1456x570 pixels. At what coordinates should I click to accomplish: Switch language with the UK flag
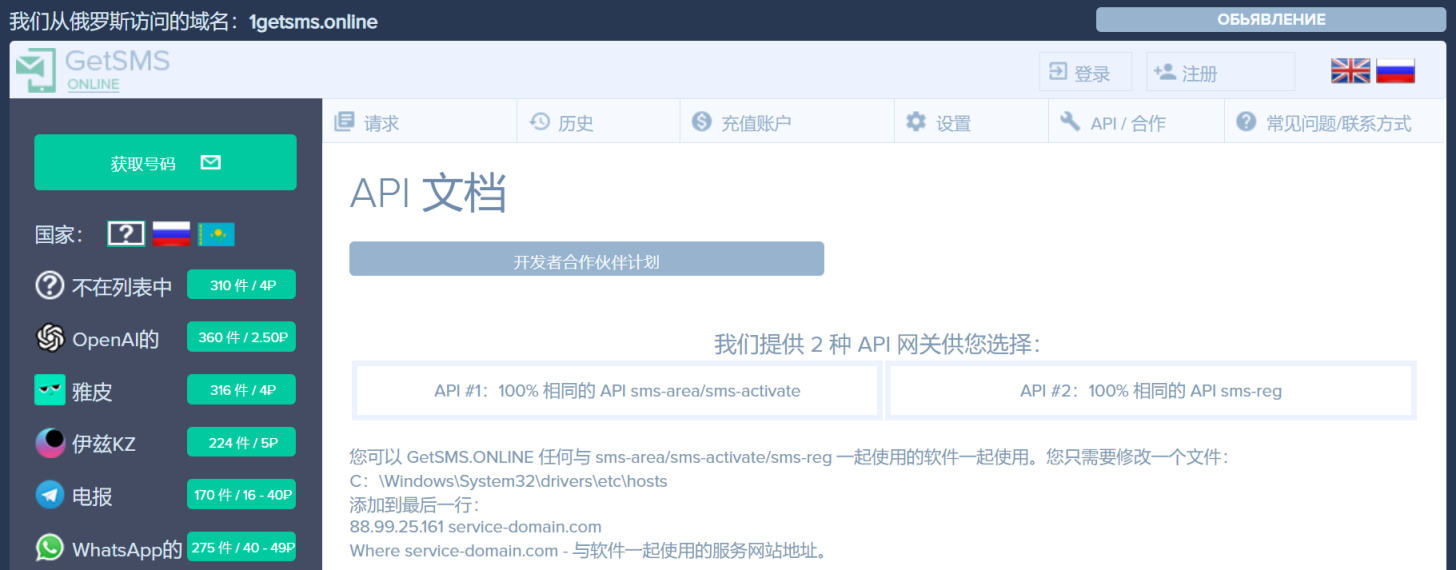tap(1350, 71)
